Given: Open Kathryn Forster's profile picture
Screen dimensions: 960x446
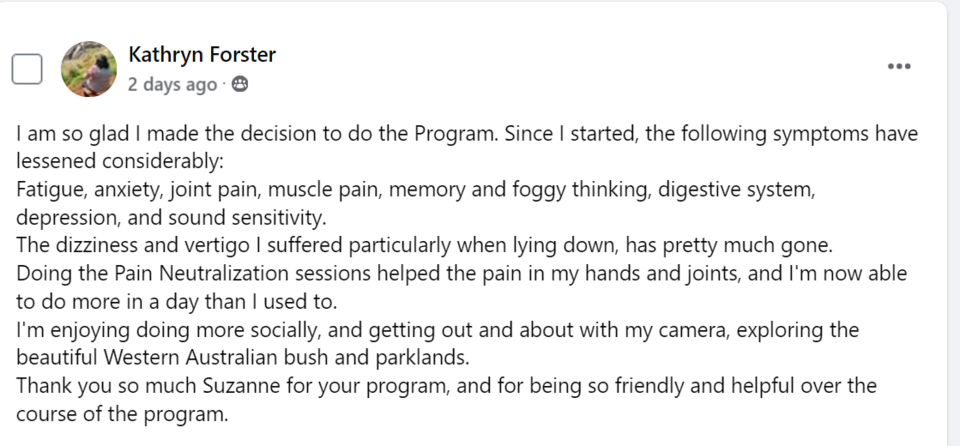Looking at the screenshot, I should pos(89,69).
